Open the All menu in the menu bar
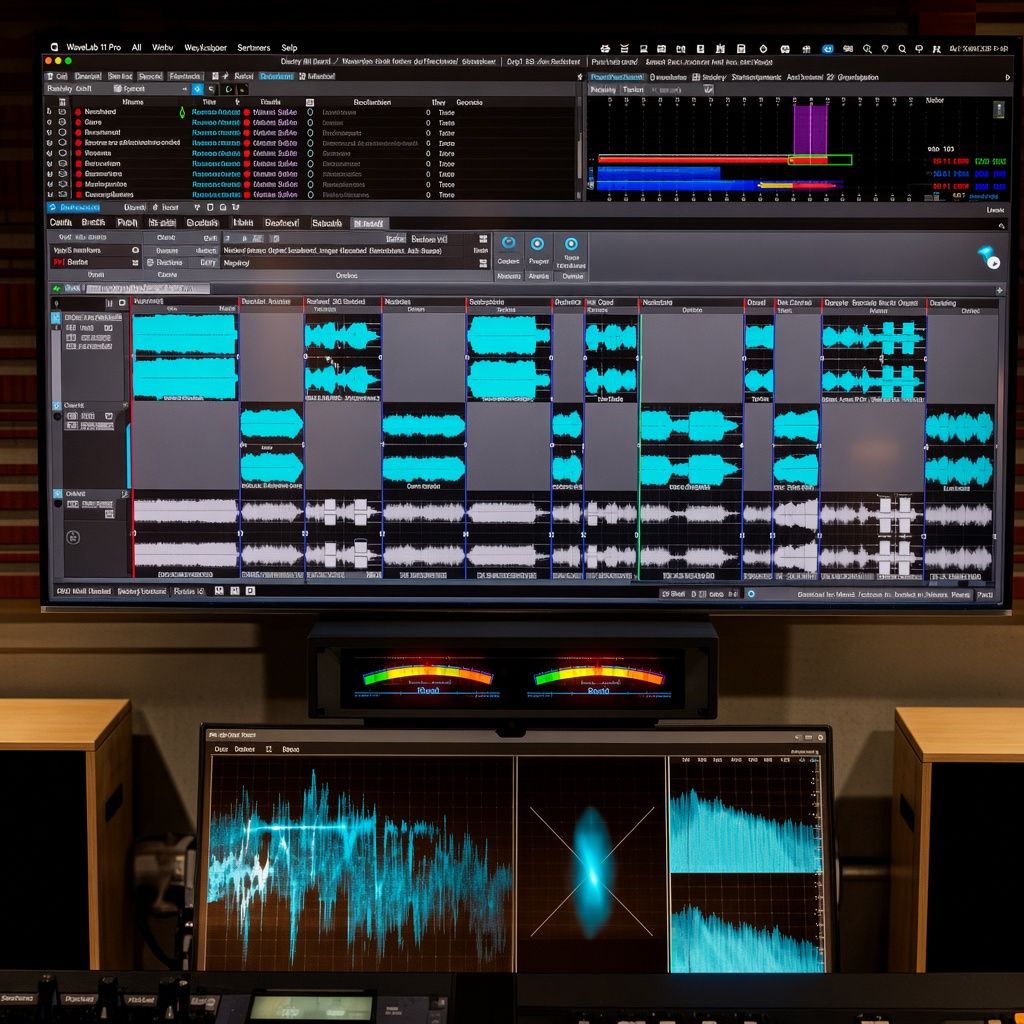This screenshot has width=1024, height=1024. click(x=136, y=47)
